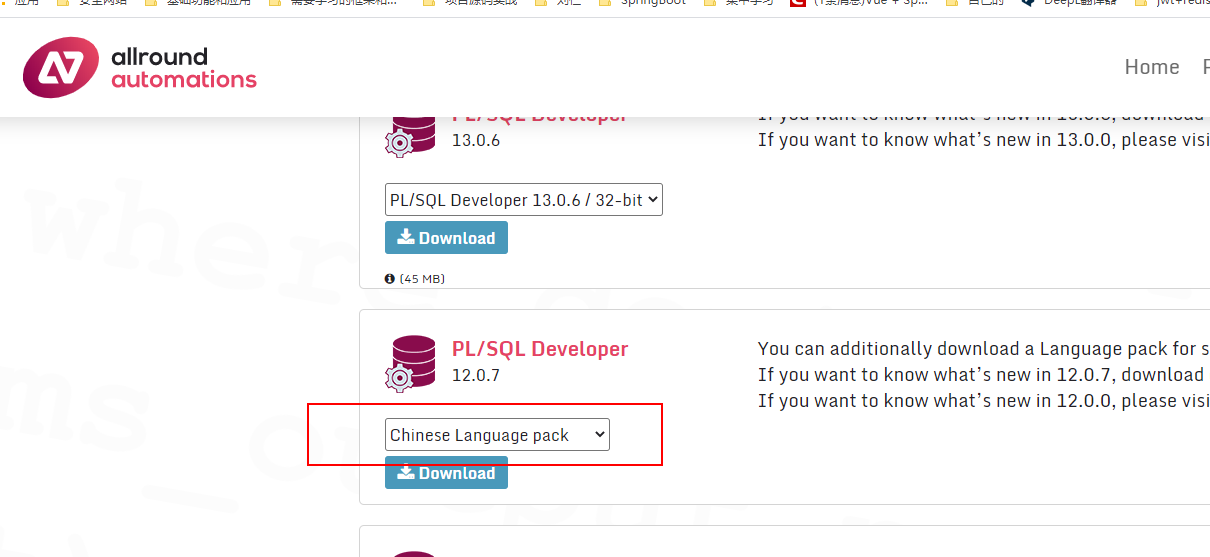Click the database gear icon beside 13.0.6
This screenshot has height=557, width=1210.
pos(410,135)
